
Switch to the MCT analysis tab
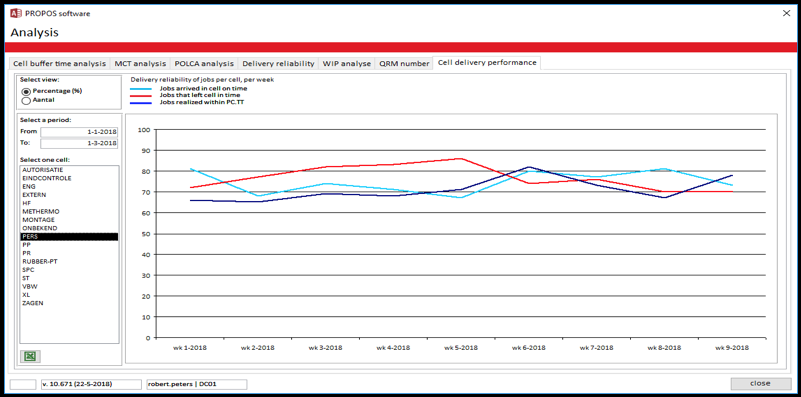pyautogui.click(x=140, y=64)
